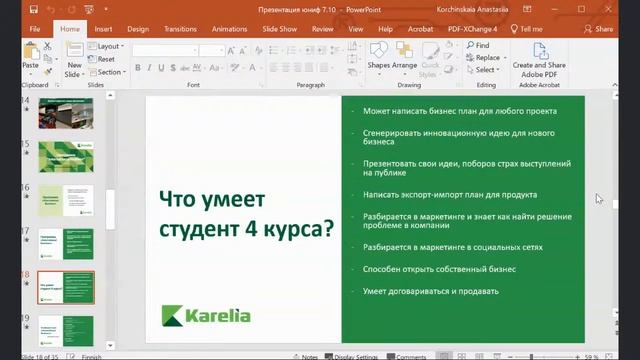640x360 pixels.
Task: Toggle Italic formatting
Action: point(149,68)
